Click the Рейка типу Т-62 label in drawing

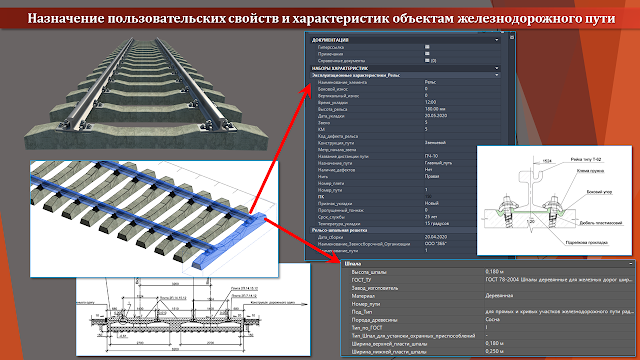pyautogui.click(x=586, y=160)
